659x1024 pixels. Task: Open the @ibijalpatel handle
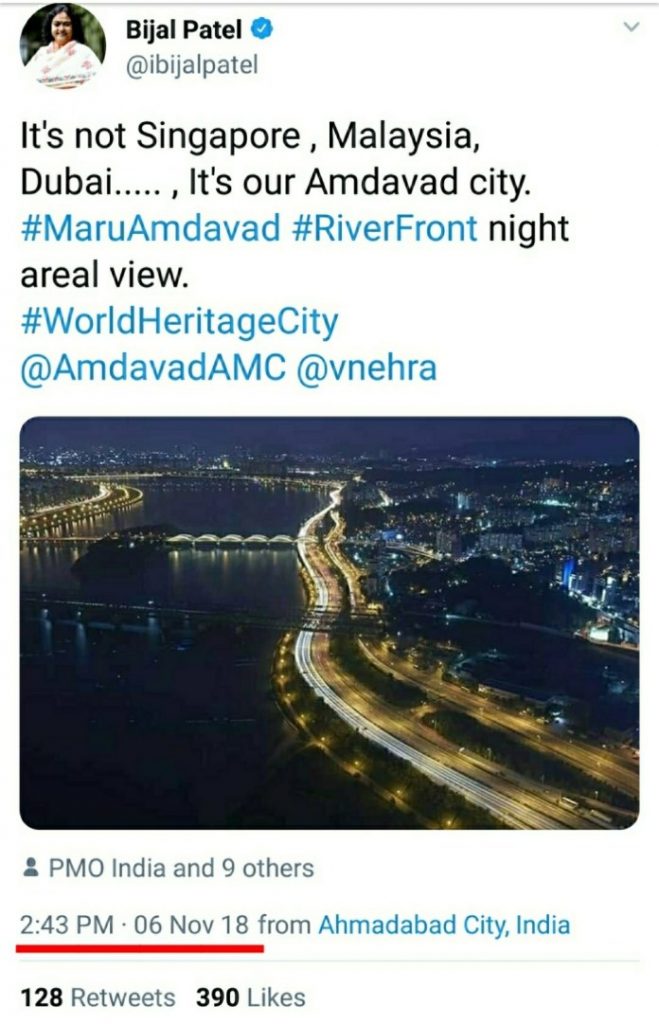coord(192,65)
